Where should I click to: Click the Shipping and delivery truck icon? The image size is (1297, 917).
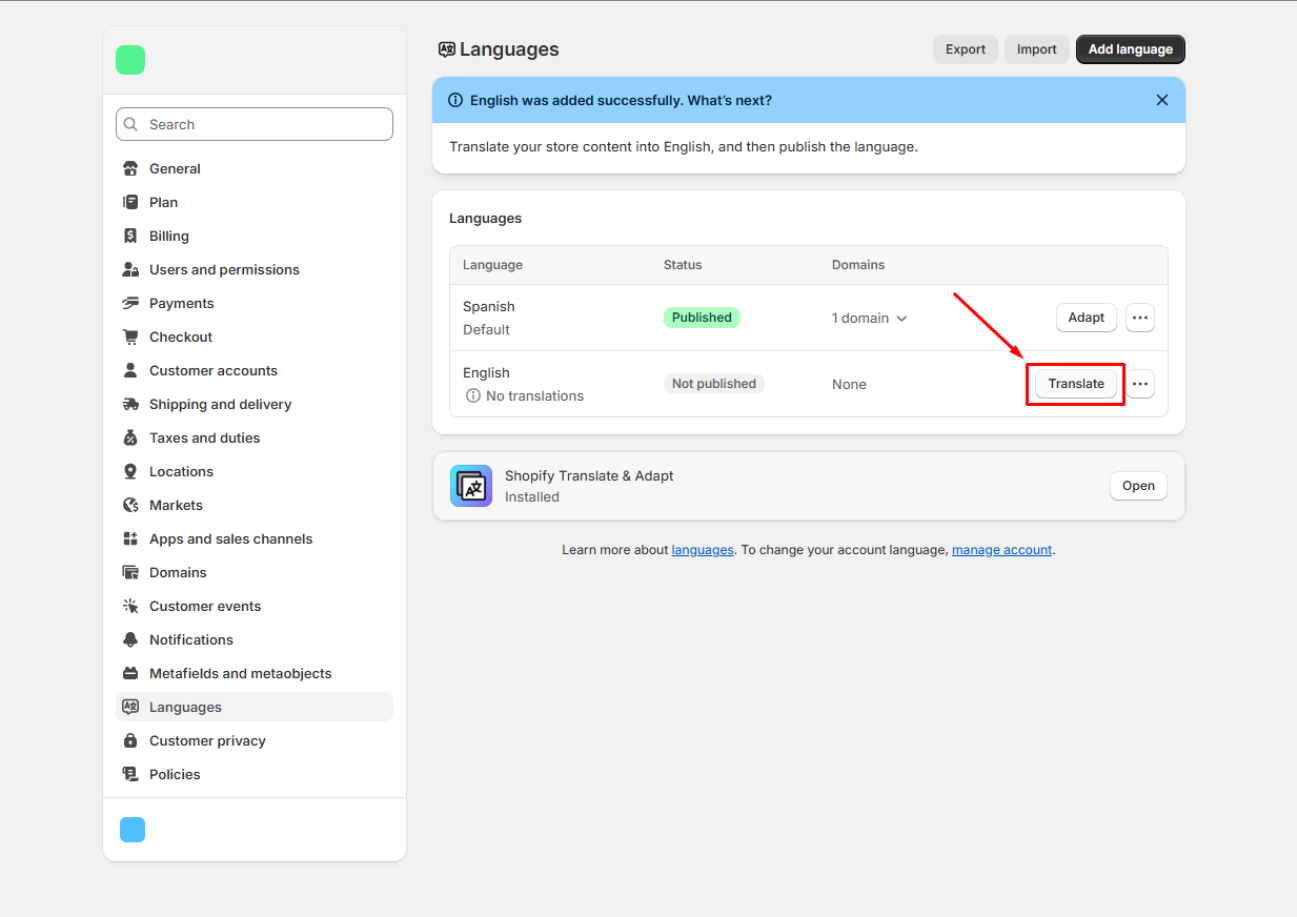(x=130, y=404)
